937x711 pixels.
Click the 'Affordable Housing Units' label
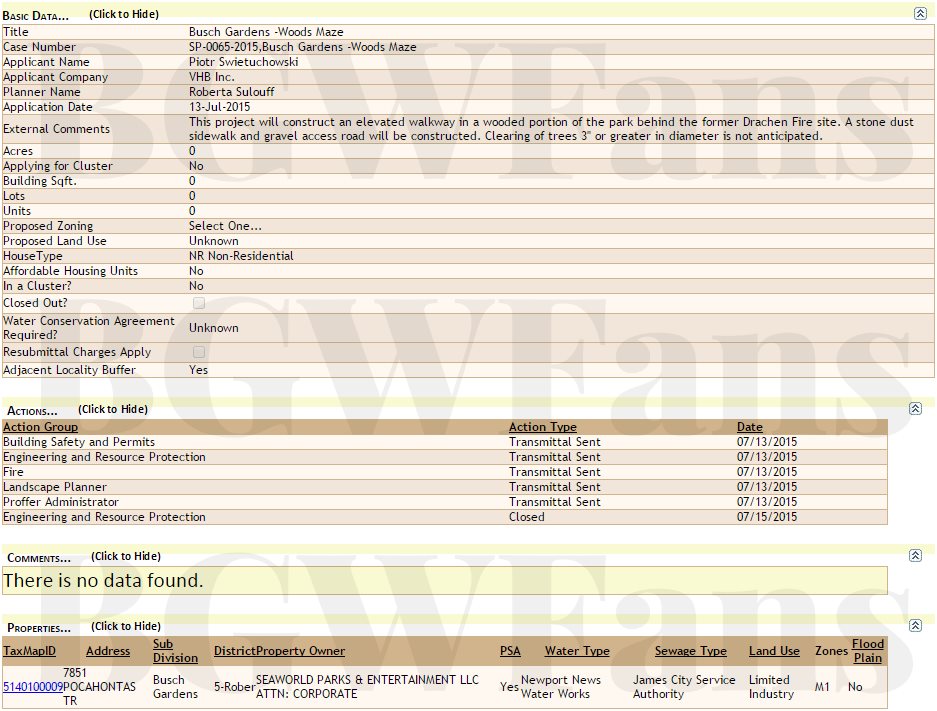point(71,271)
